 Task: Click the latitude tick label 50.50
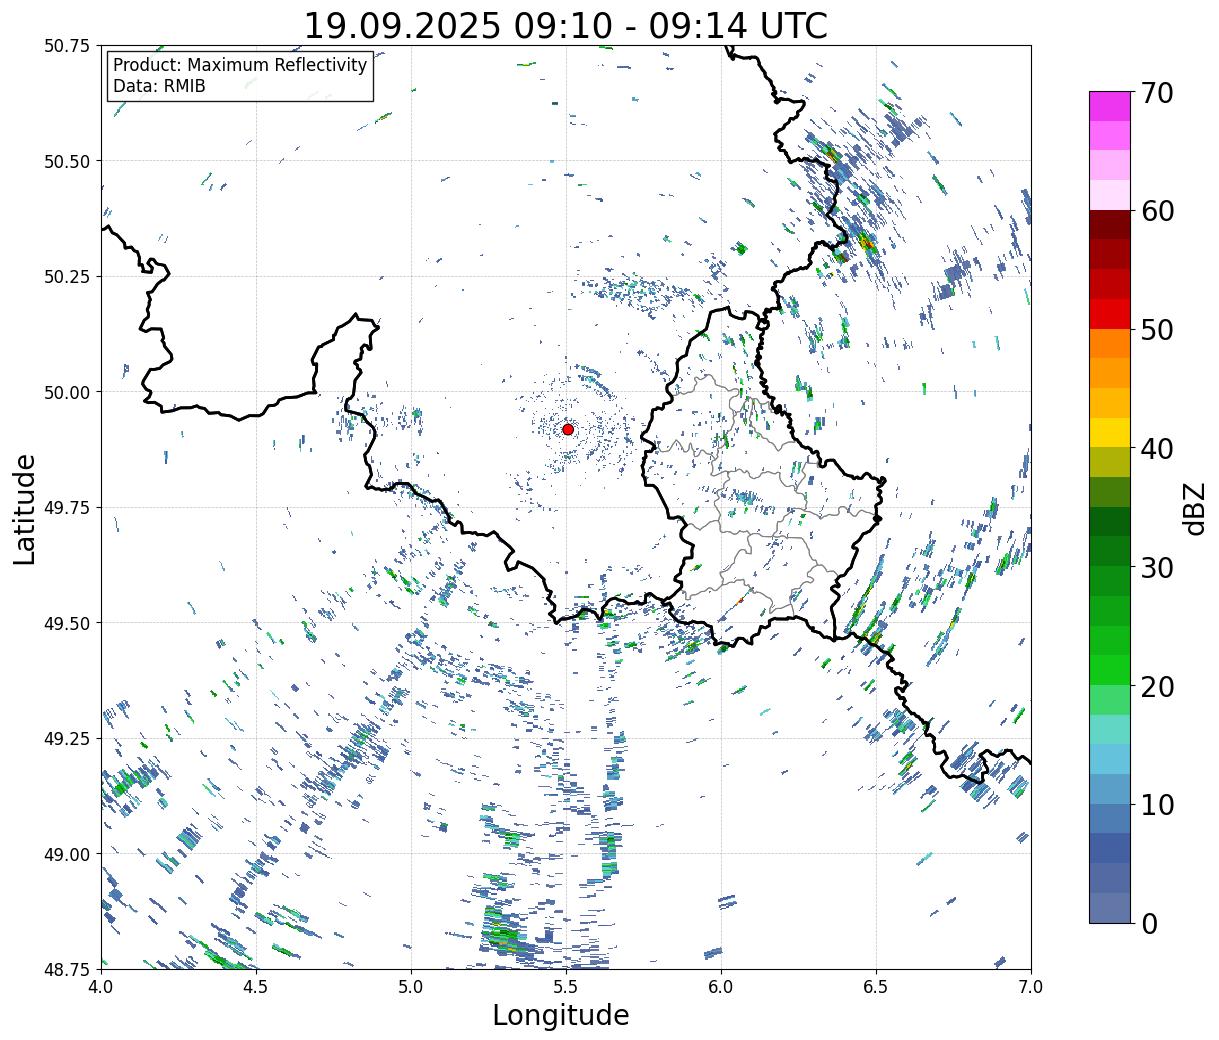67,161
